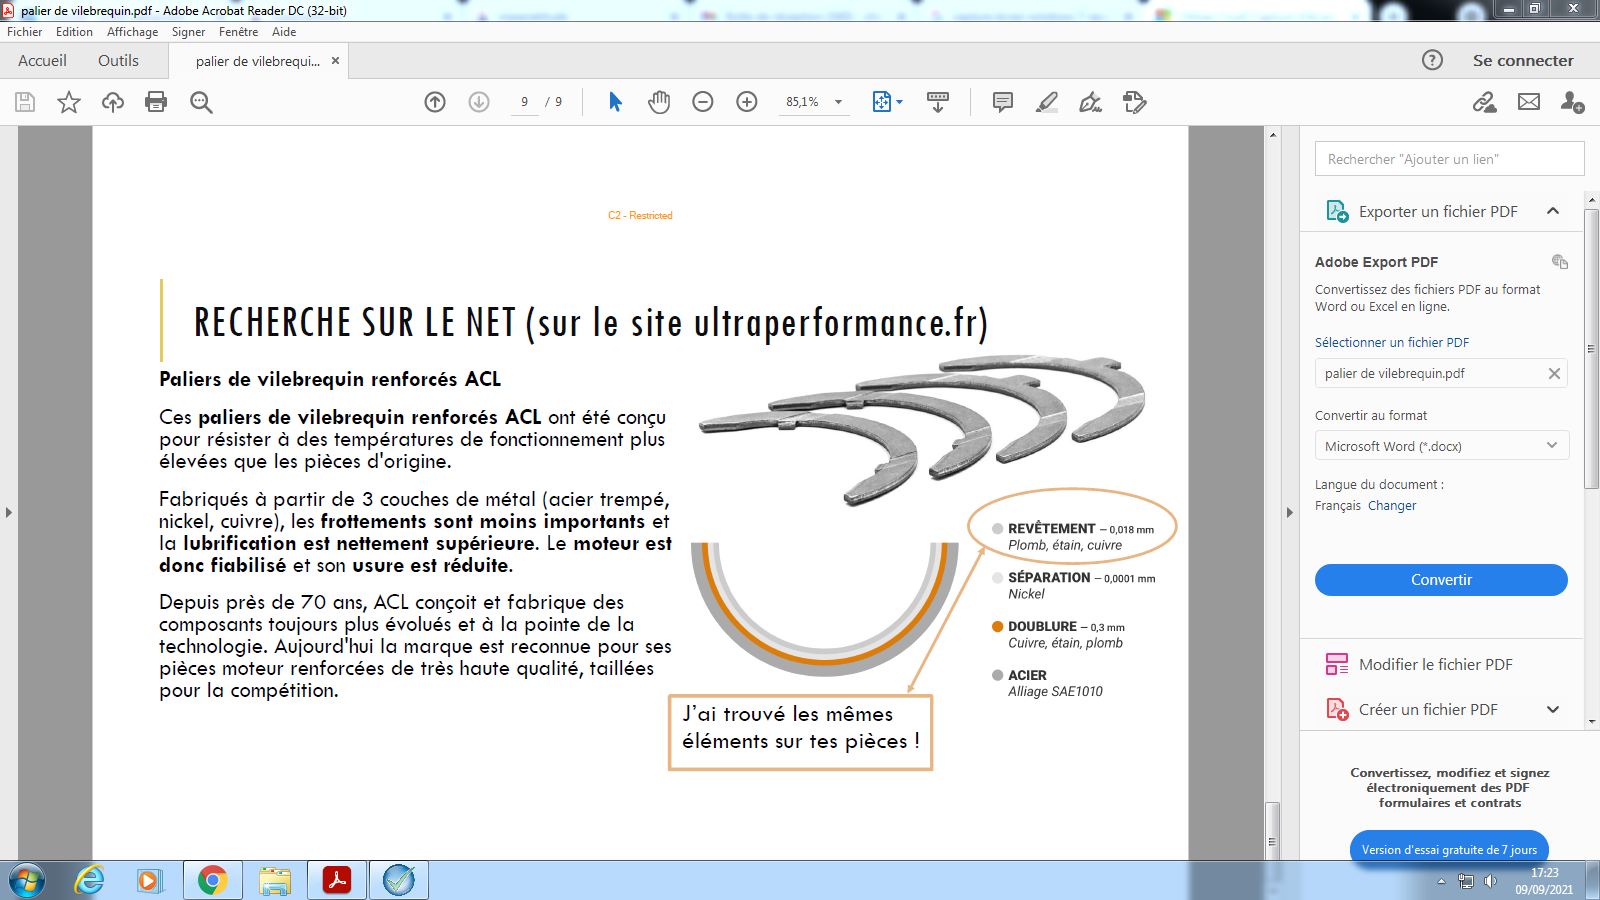Open the Affichage menu
The image size is (1600, 900).
pos(132,32)
